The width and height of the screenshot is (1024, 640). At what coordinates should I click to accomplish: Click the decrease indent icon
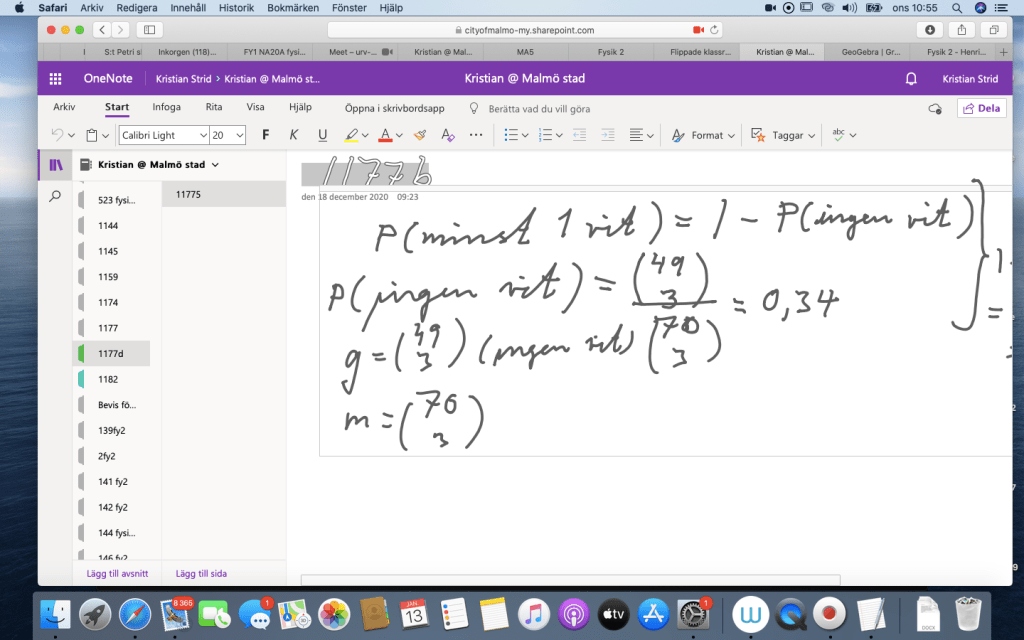click(579, 135)
